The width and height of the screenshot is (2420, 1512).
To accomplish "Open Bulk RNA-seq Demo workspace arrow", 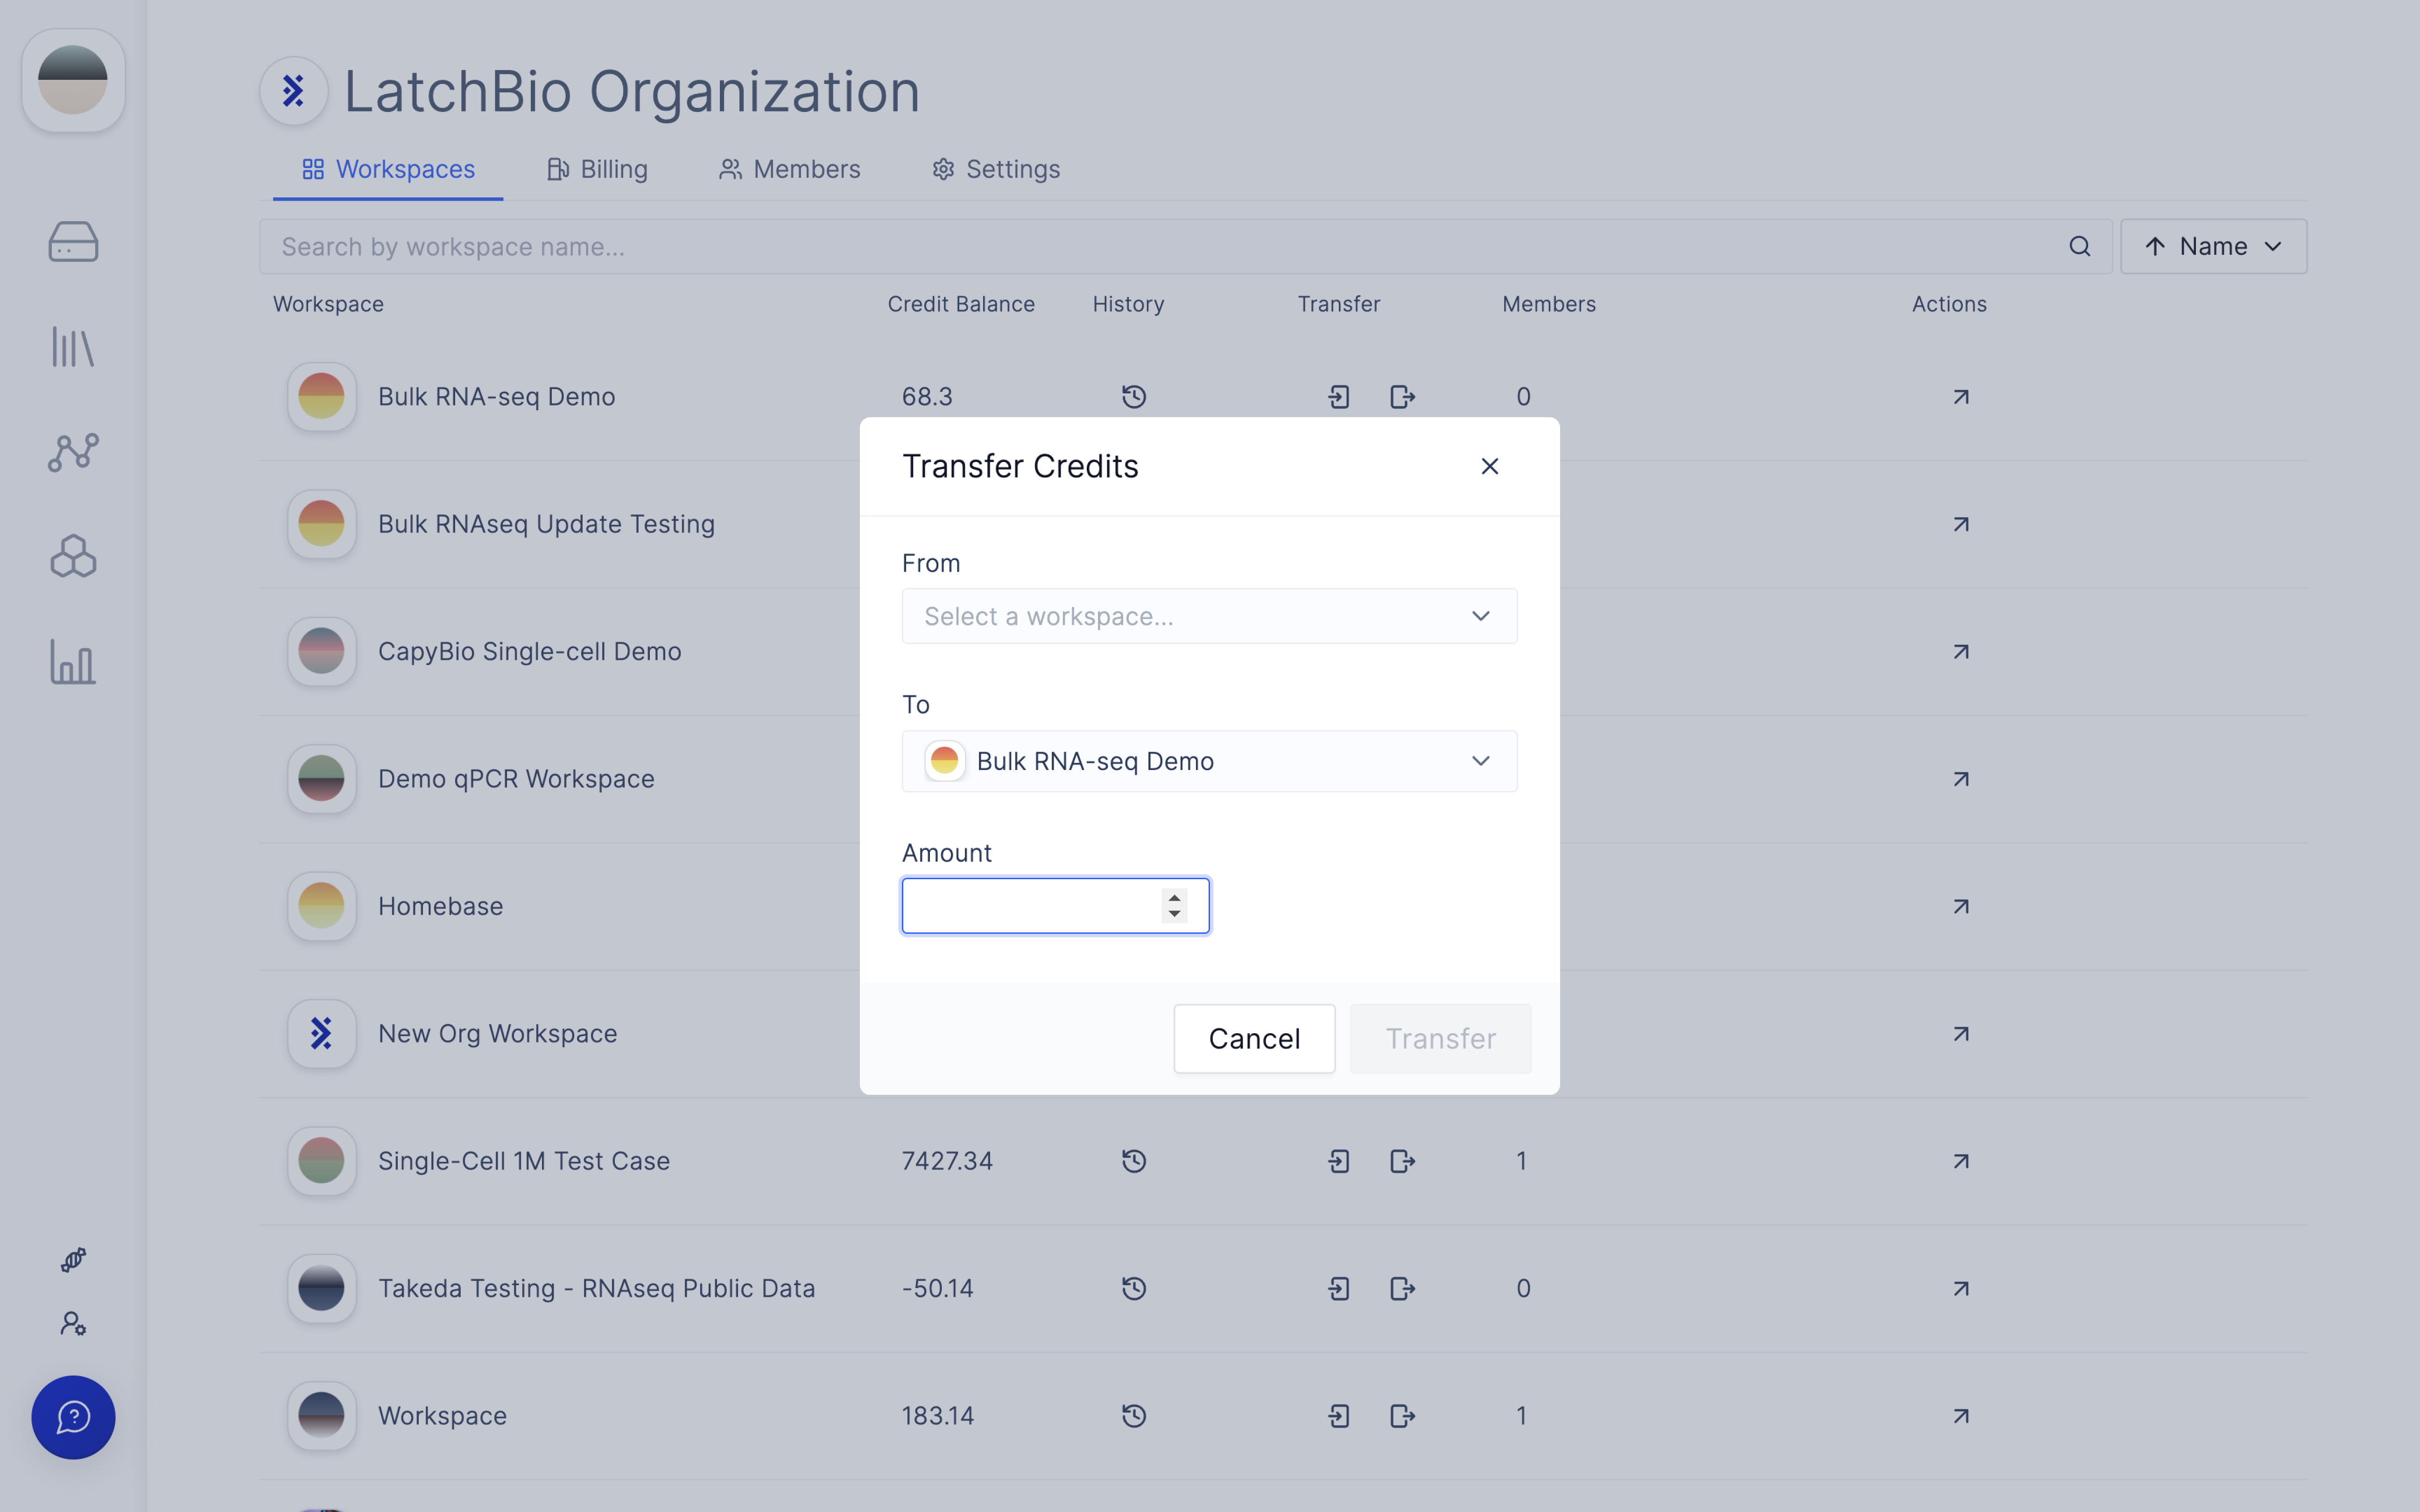I will [x=1961, y=397].
